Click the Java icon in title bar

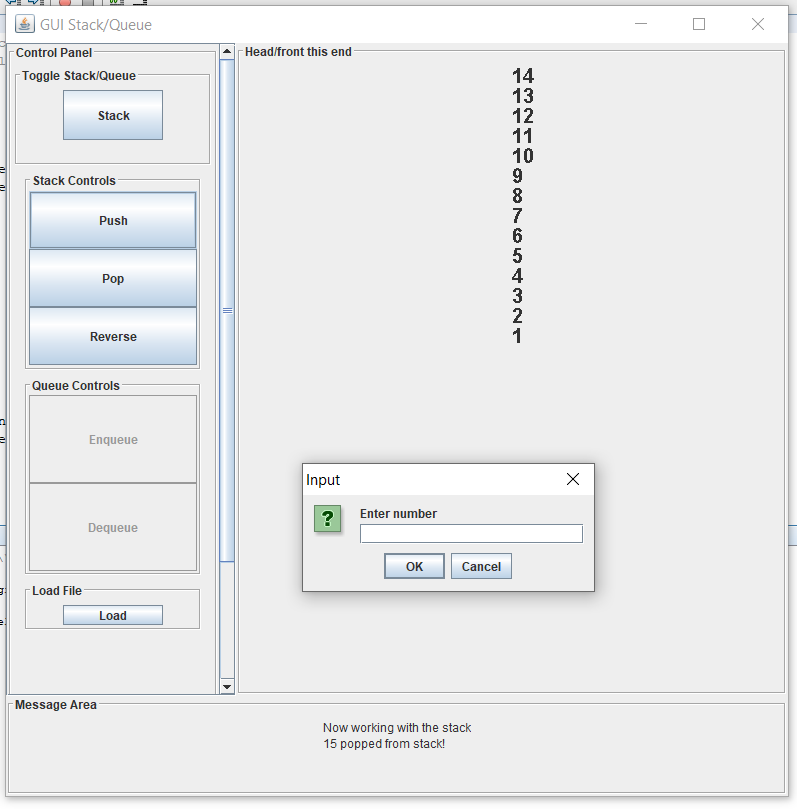click(x=24, y=24)
